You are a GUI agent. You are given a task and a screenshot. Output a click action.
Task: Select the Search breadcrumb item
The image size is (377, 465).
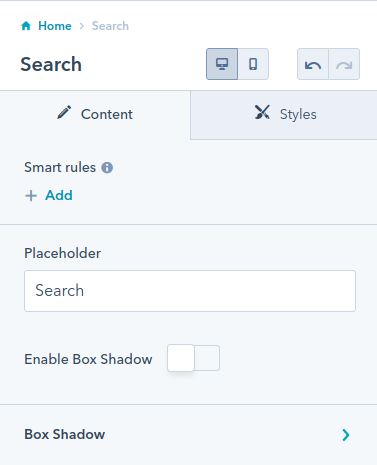click(110, 26)
